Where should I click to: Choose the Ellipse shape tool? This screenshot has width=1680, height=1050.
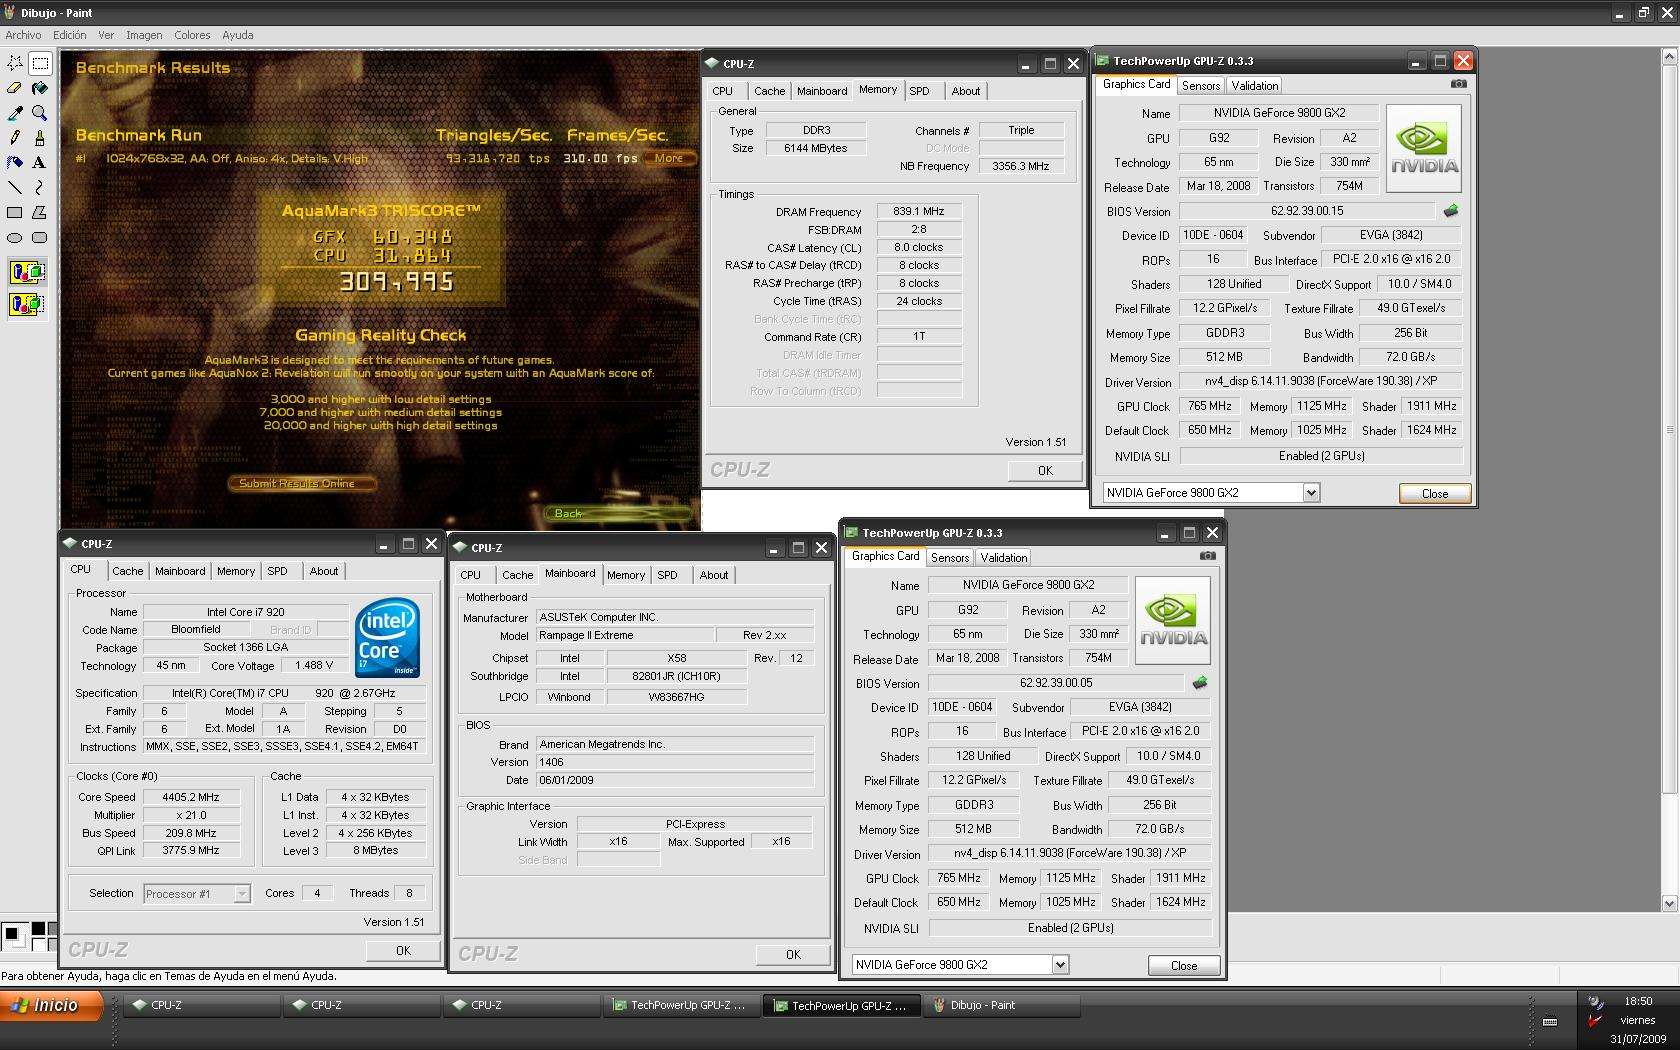click(x=15, y=237)
